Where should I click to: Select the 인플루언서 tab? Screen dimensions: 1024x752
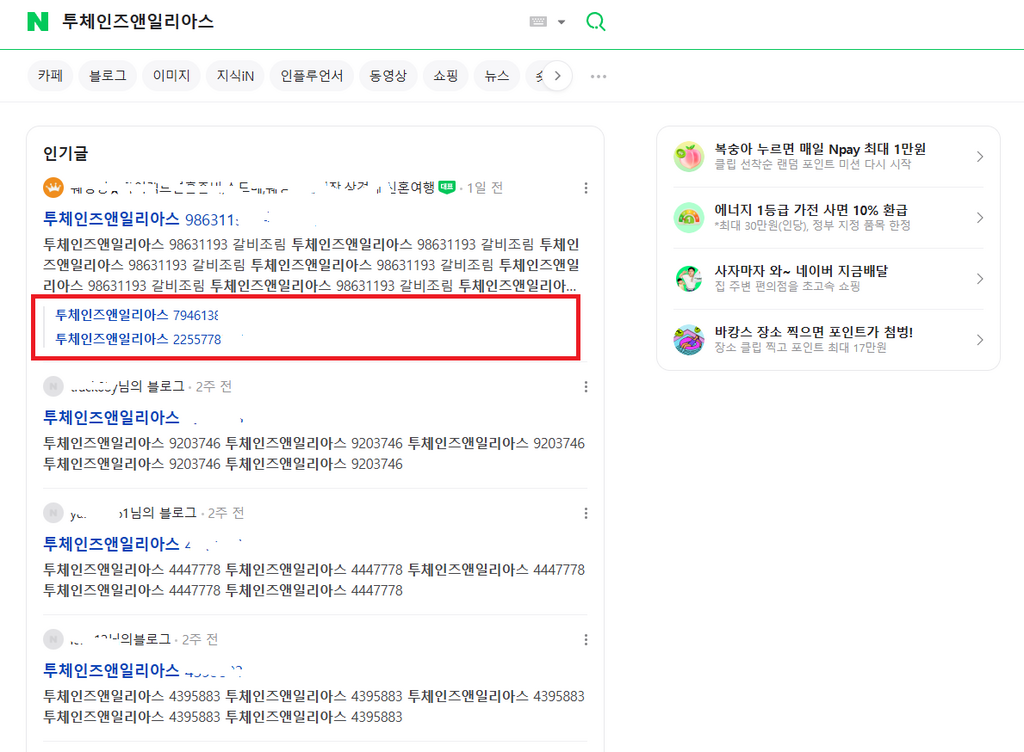coord(312,76)
